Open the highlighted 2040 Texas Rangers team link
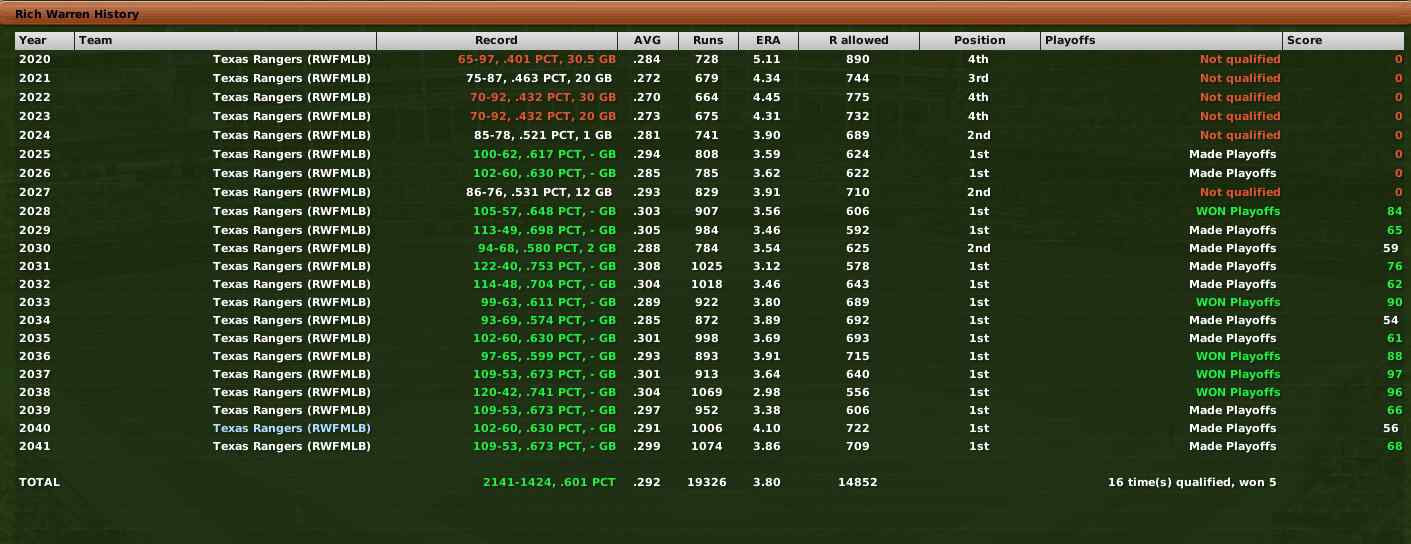 292,427
